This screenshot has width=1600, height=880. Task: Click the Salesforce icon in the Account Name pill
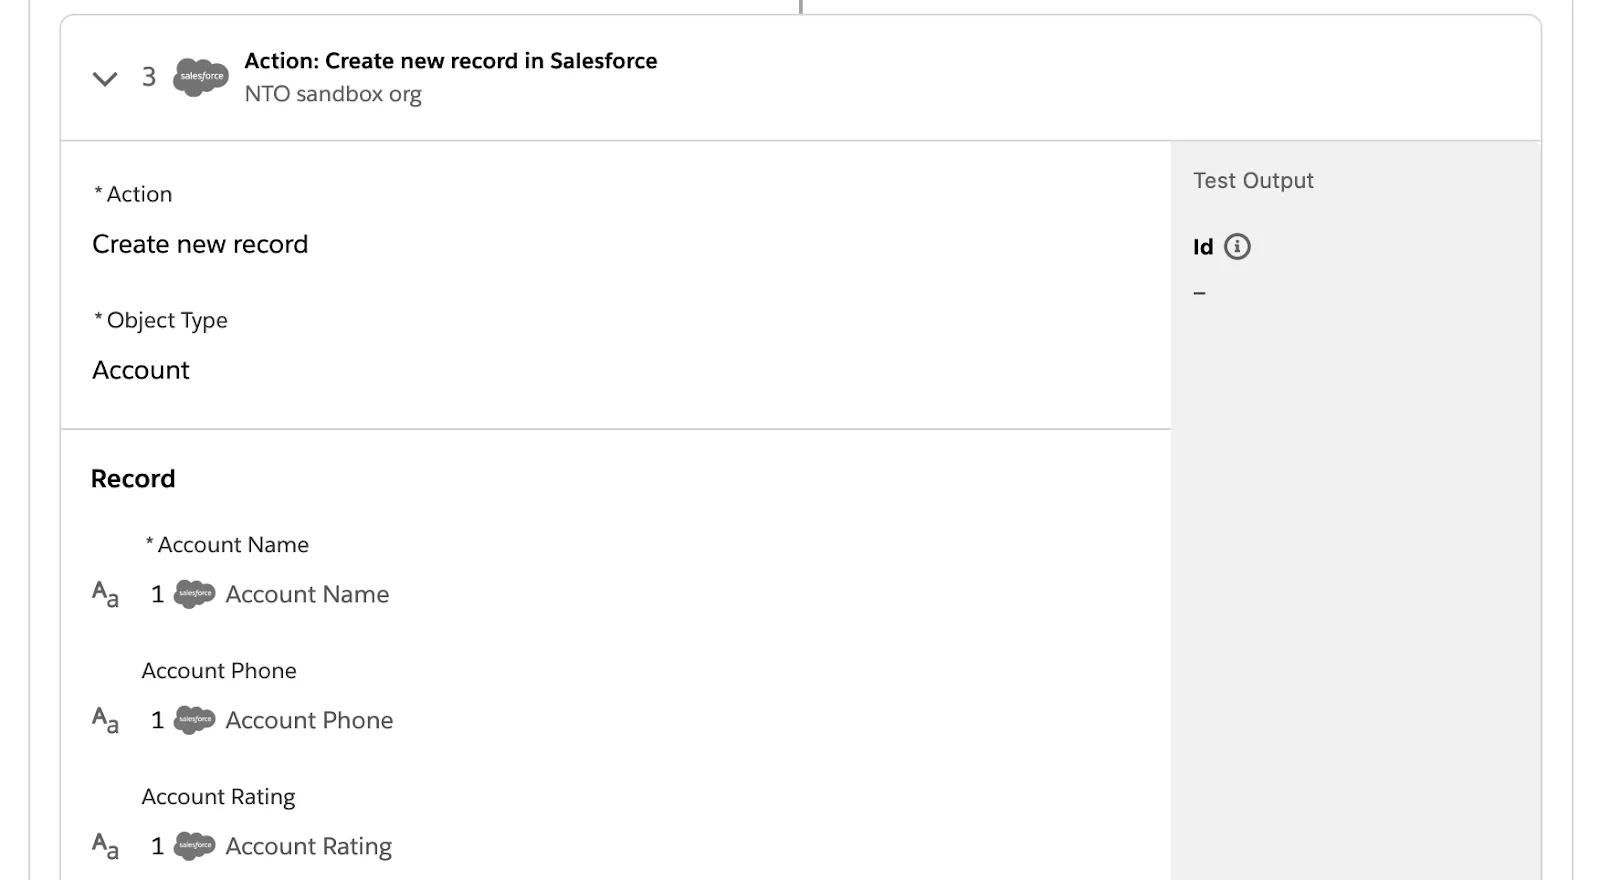[x=194, y=594]
